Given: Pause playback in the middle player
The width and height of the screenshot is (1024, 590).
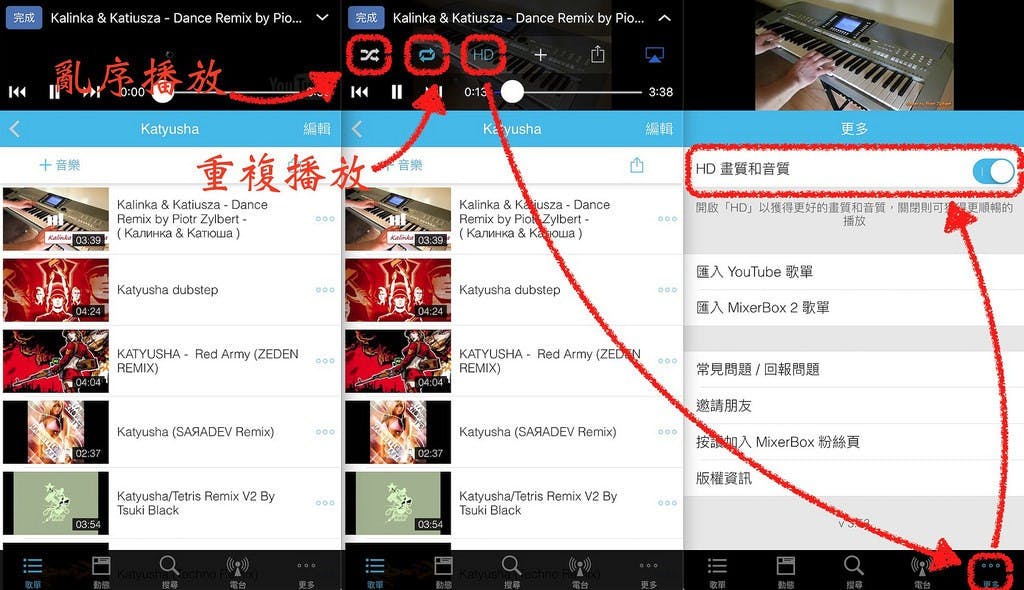Looking at the screenshot, I should (x=396, y=92).
